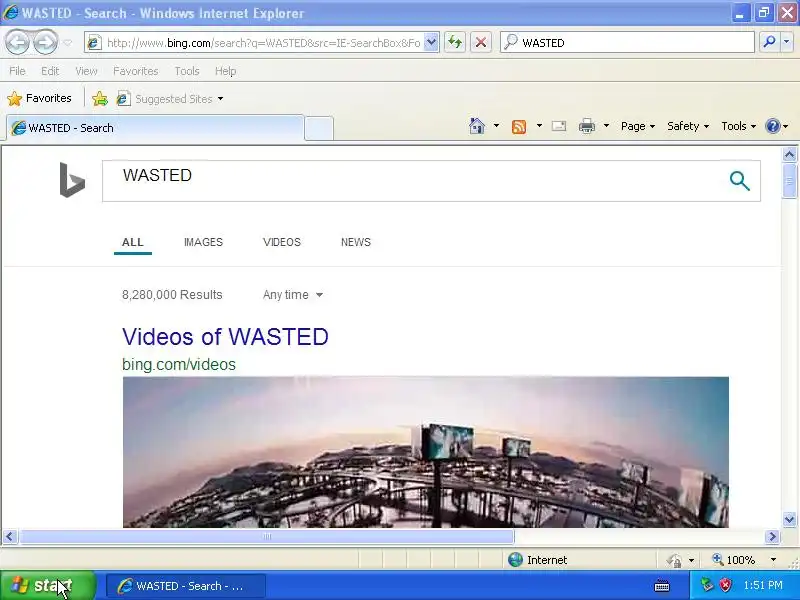Click the 8,280,000 Results text
Image resolution: width=800 pixels, height=600 pixels.
(x=172, y=295)
